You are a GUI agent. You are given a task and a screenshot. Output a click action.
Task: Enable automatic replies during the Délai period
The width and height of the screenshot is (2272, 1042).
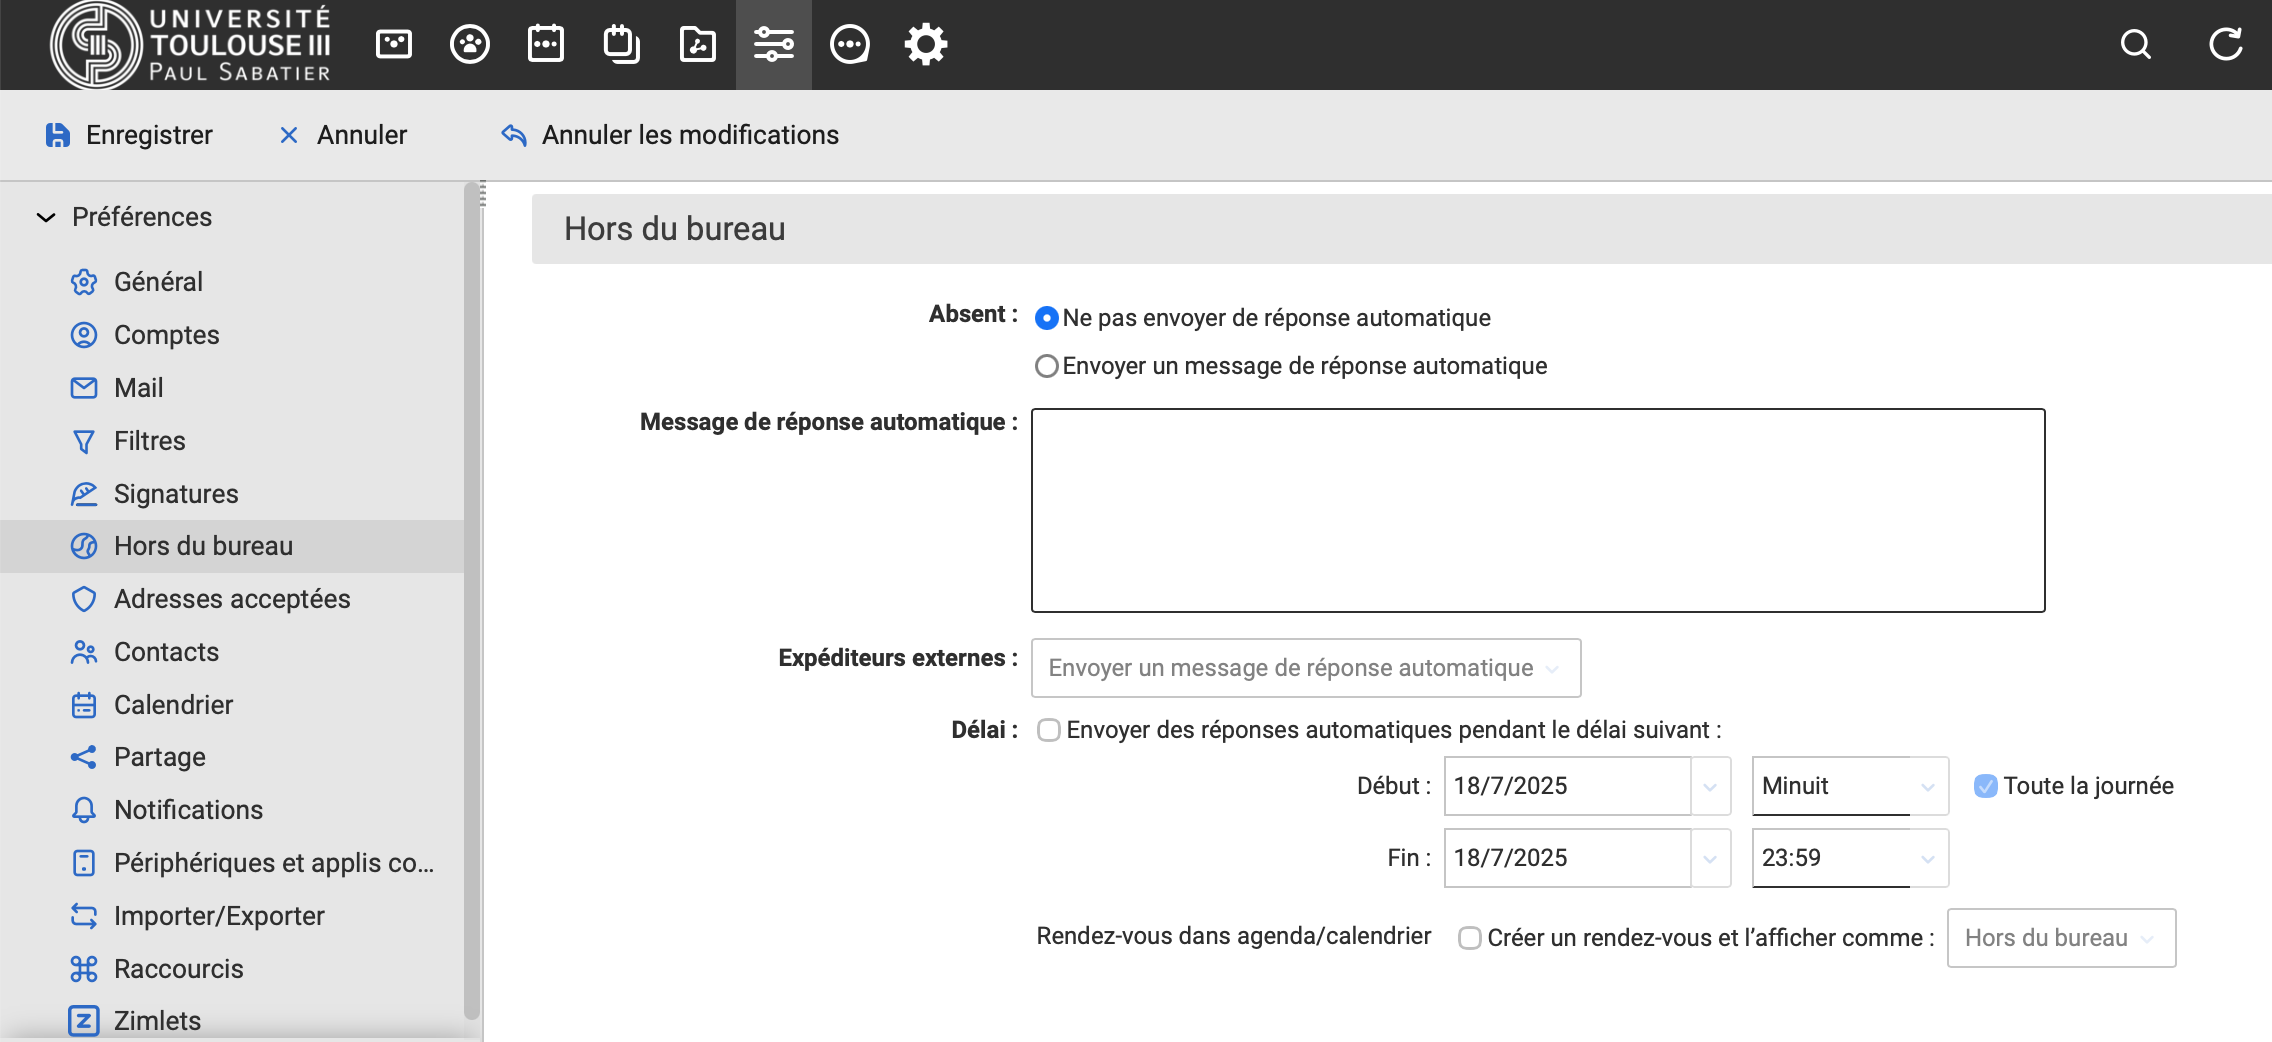(x=1049, y=730)
